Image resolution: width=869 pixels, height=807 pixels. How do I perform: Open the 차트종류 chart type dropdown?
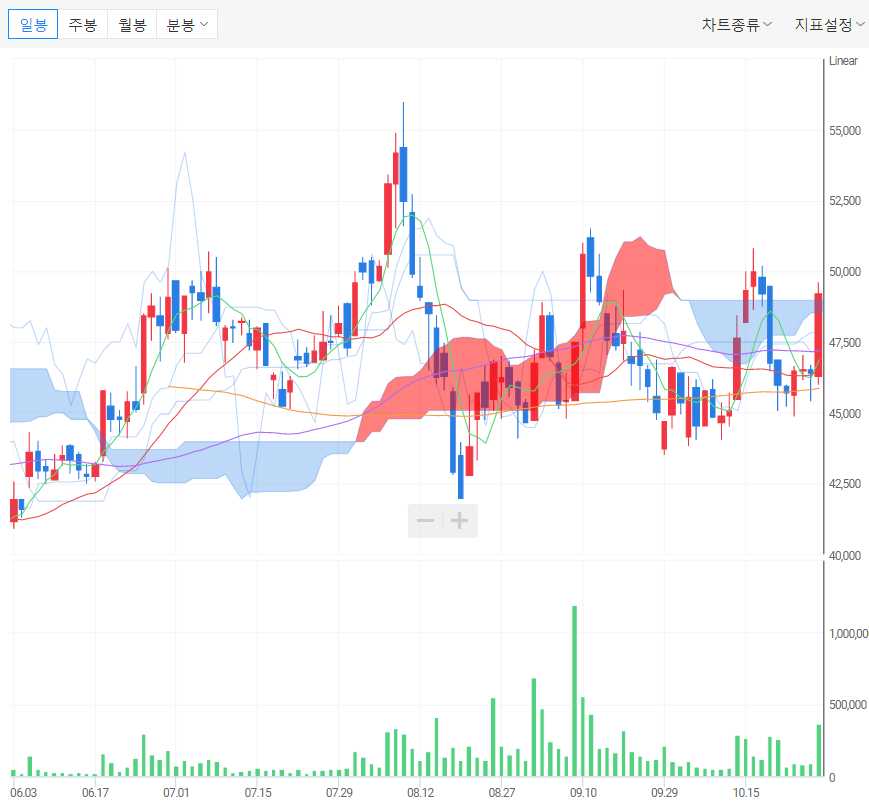(x=737, y=24)
